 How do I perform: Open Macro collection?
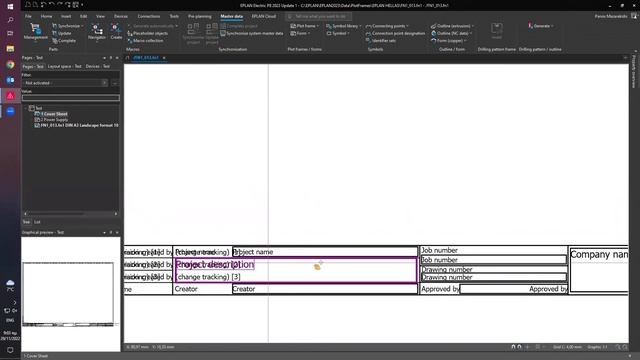click(x=145, y=40)
